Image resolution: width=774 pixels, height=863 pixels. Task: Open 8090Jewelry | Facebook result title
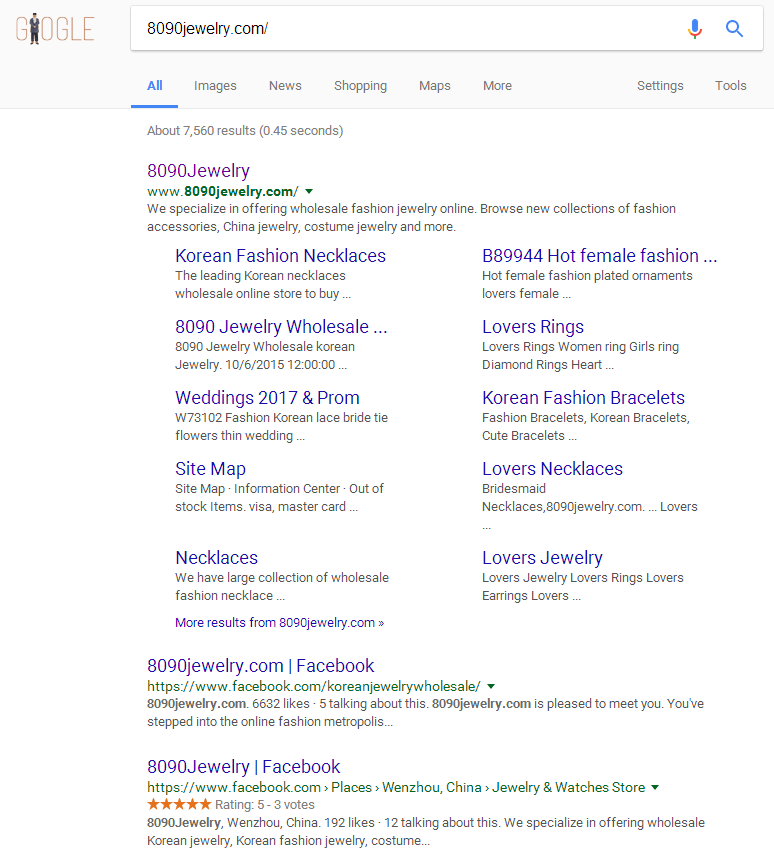(x=243, y=767)
